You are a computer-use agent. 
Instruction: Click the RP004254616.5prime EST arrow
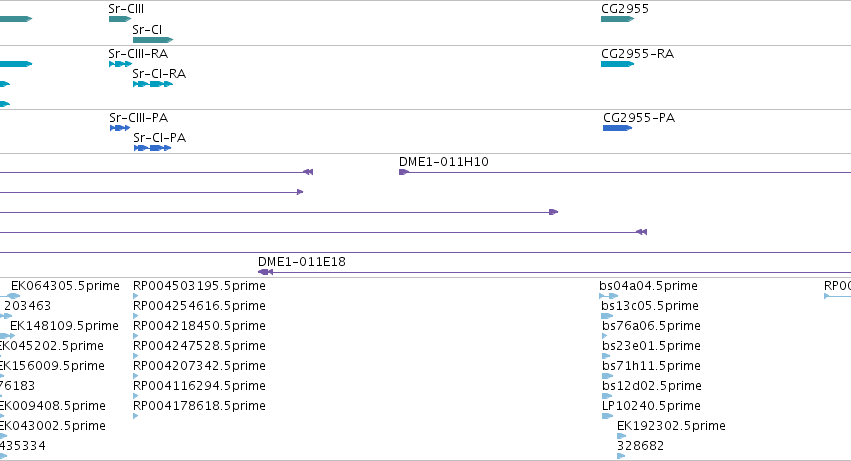click(x=136, y=316)
